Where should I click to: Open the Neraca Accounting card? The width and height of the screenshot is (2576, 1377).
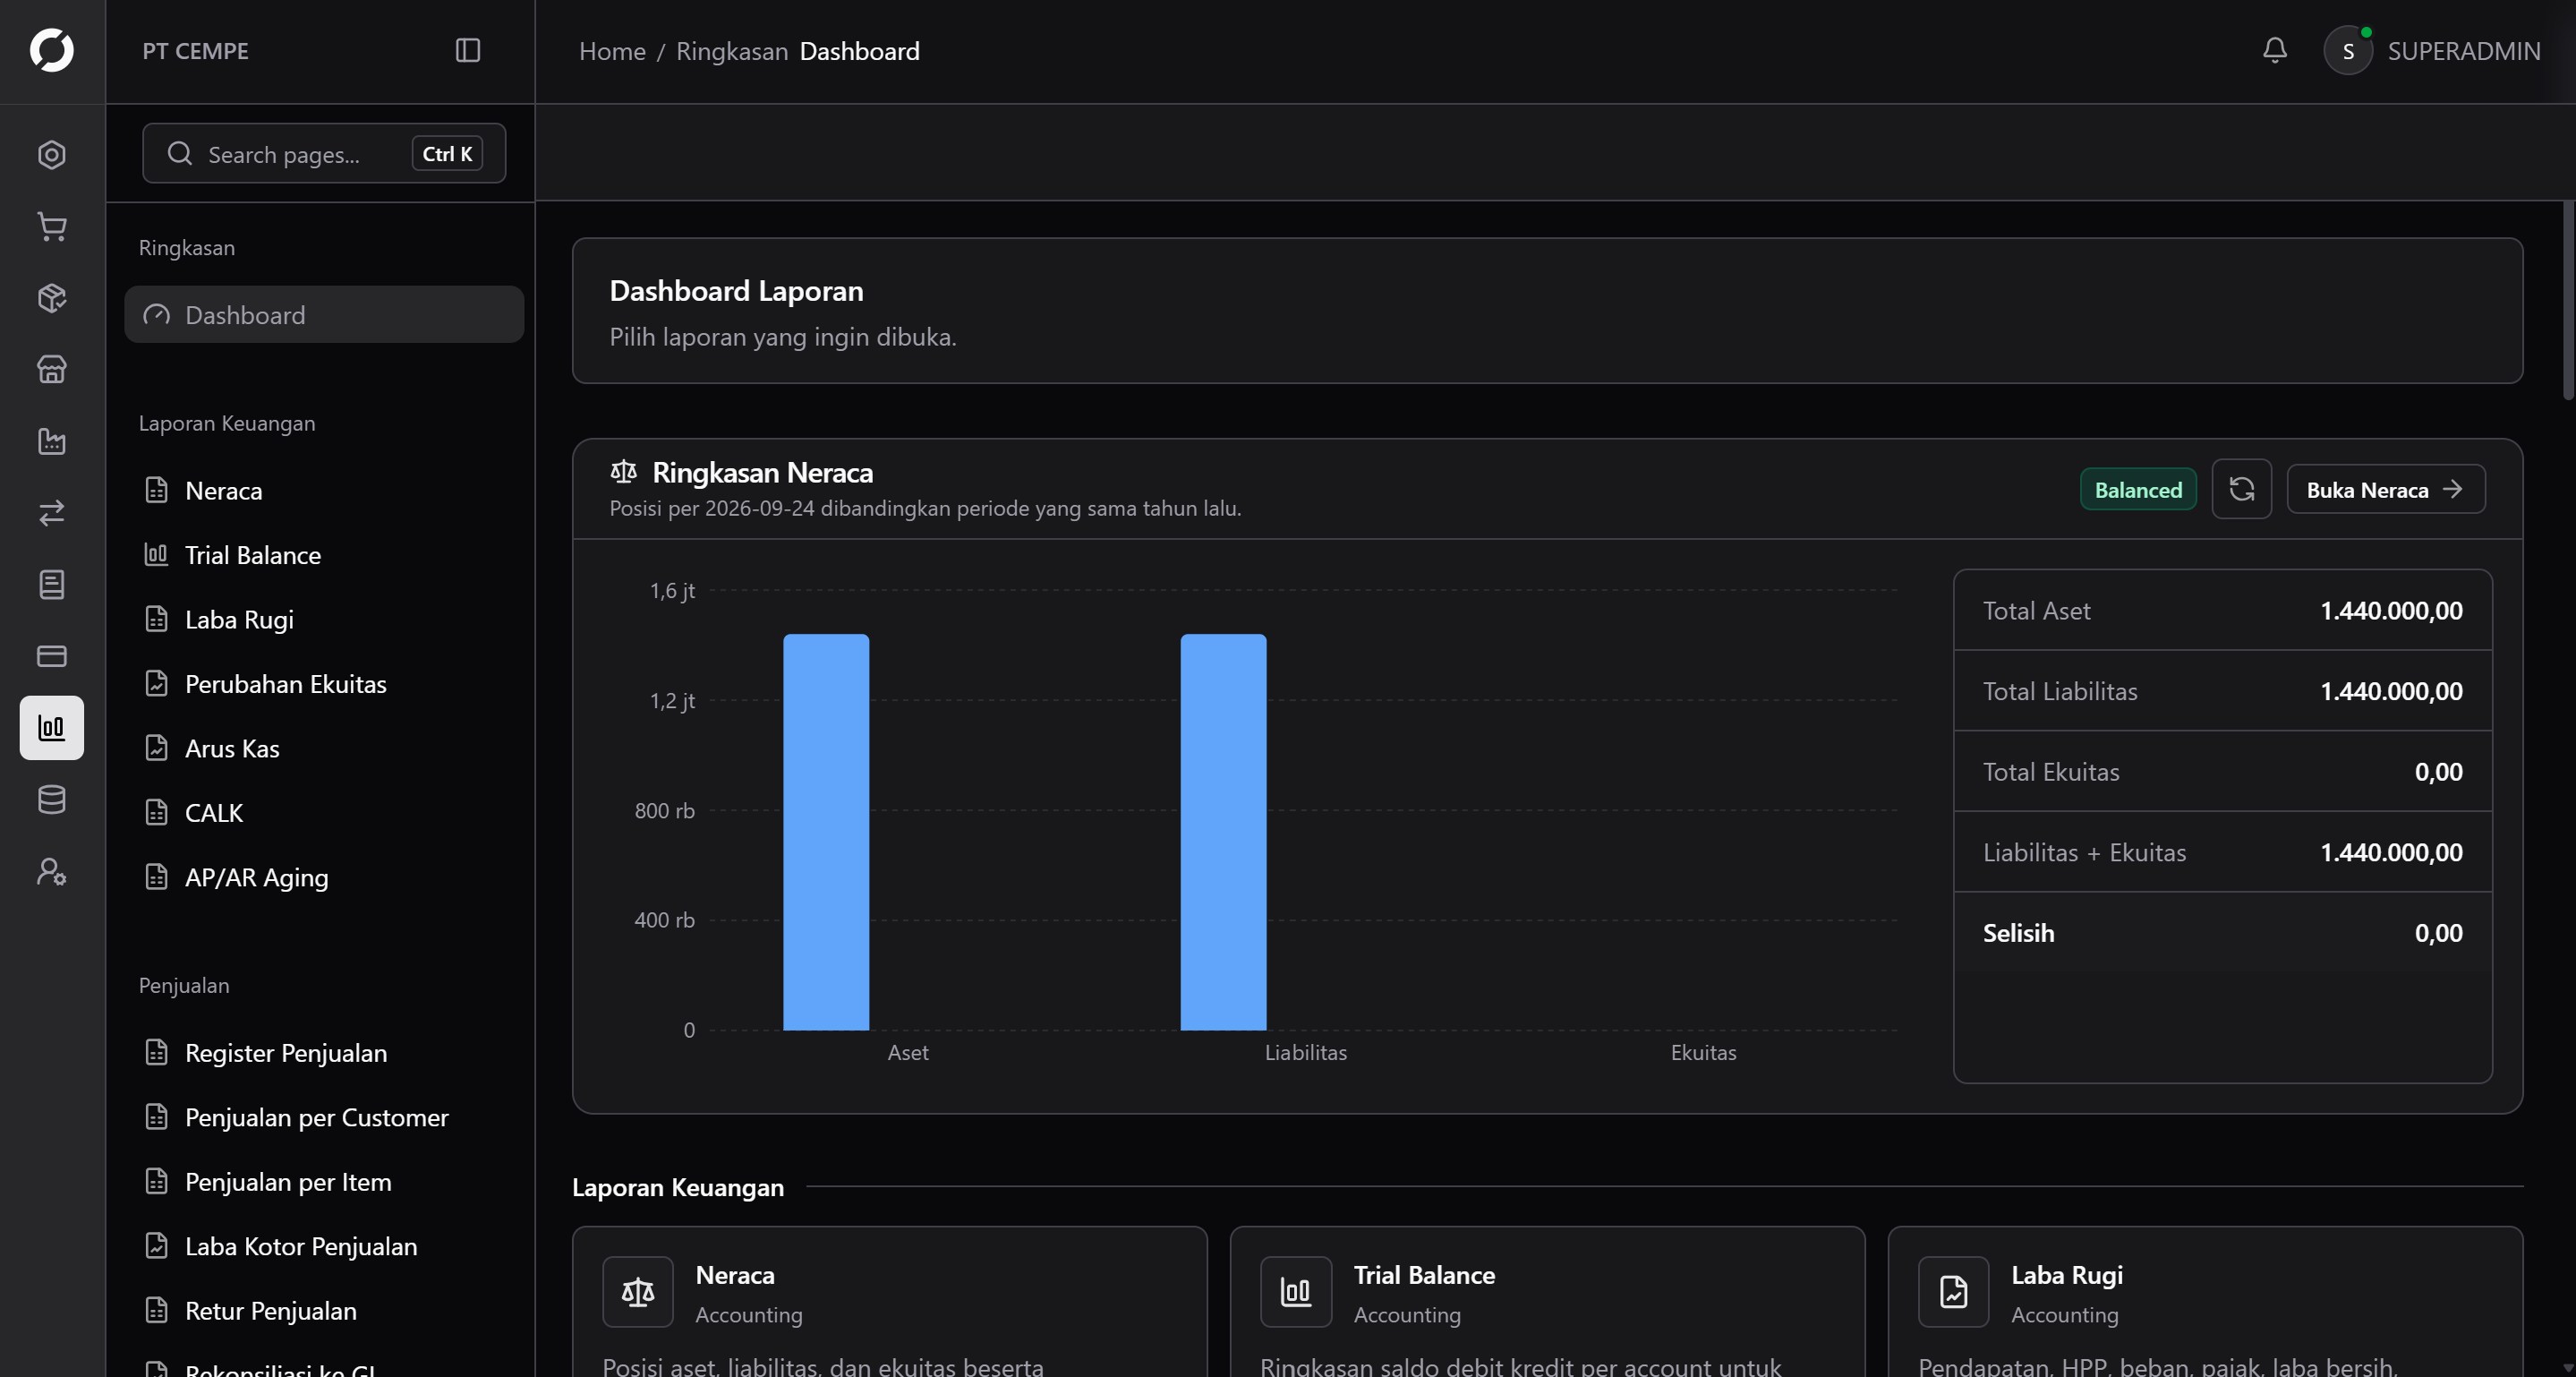[x=889, y=1301]
